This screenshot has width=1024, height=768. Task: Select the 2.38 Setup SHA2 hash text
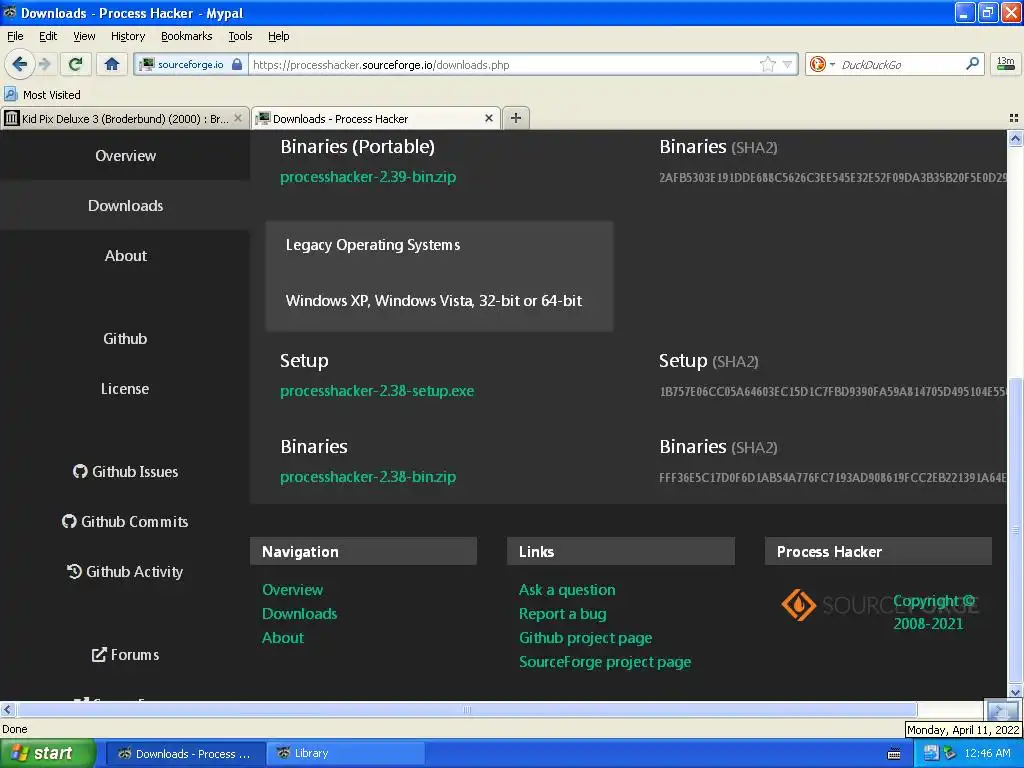click(833, 391)
